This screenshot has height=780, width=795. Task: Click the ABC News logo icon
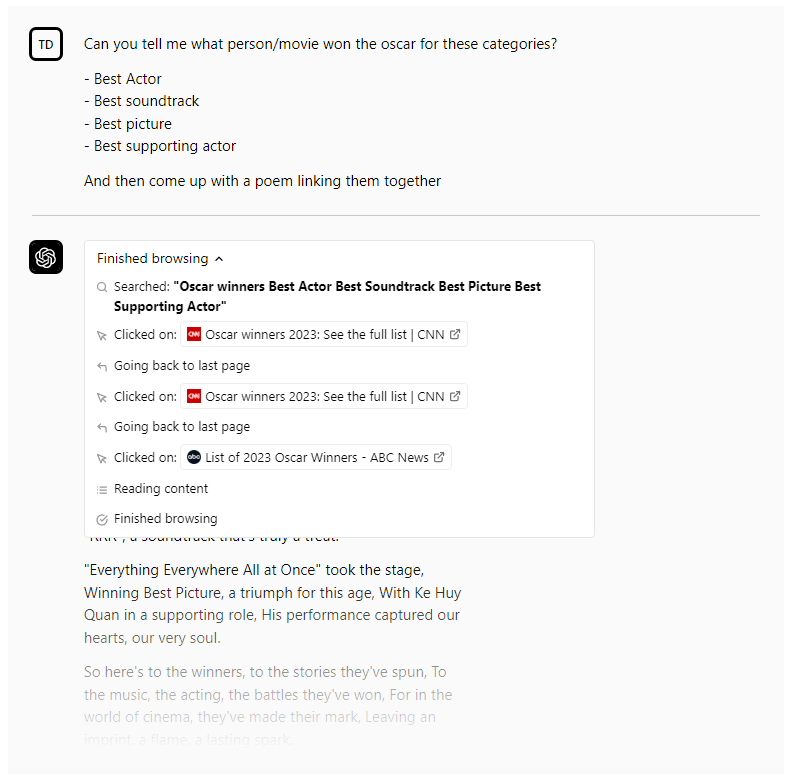click(194, 458)
